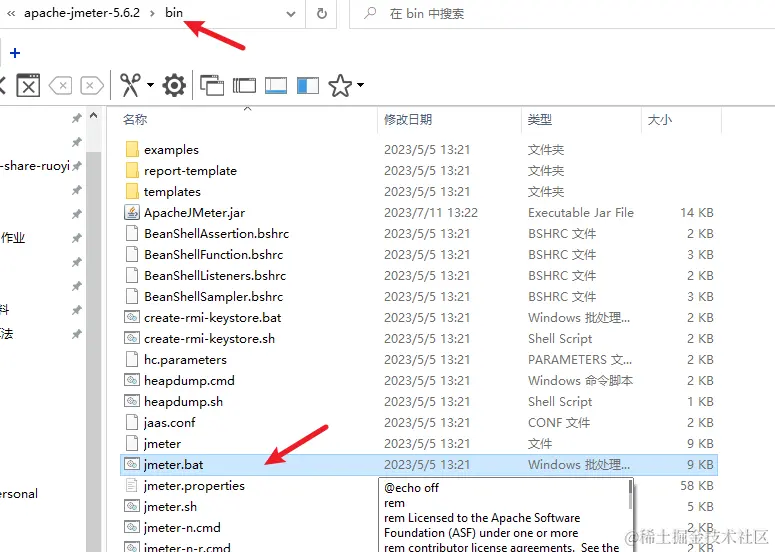
Task: Select the report-template folder
Action: click(190, 171)
